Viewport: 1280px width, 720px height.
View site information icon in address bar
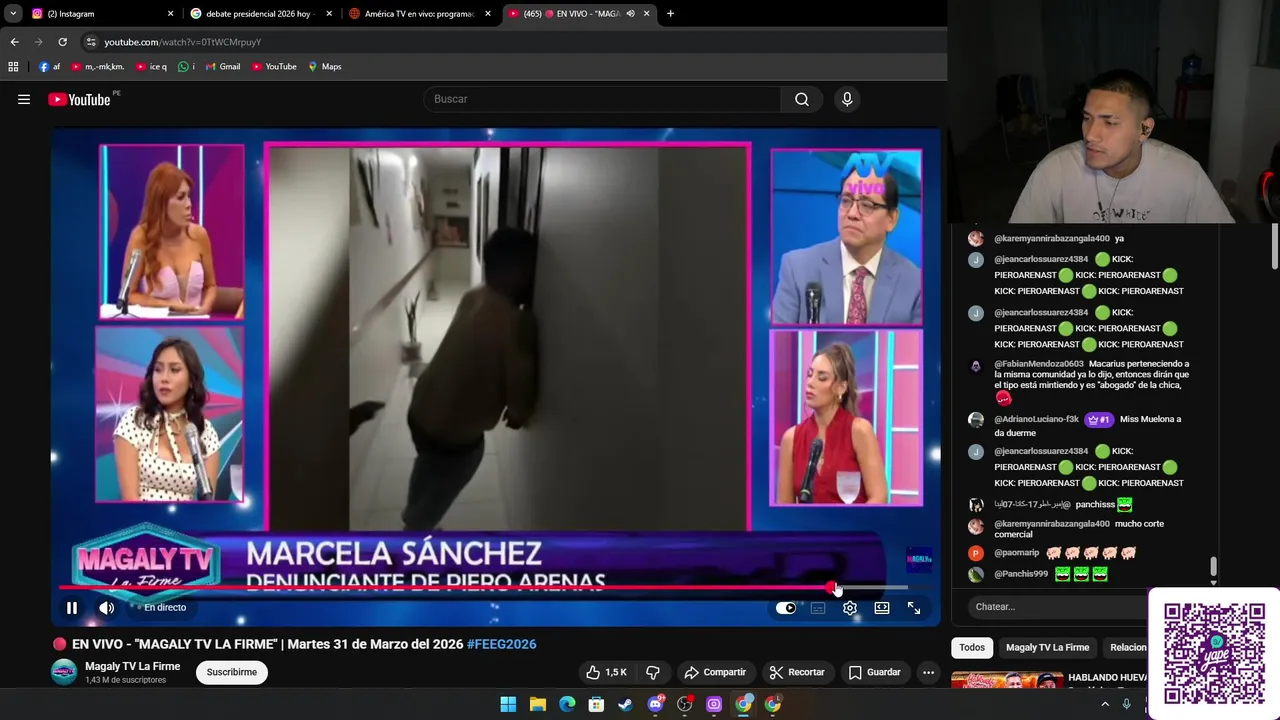point(91,42)
